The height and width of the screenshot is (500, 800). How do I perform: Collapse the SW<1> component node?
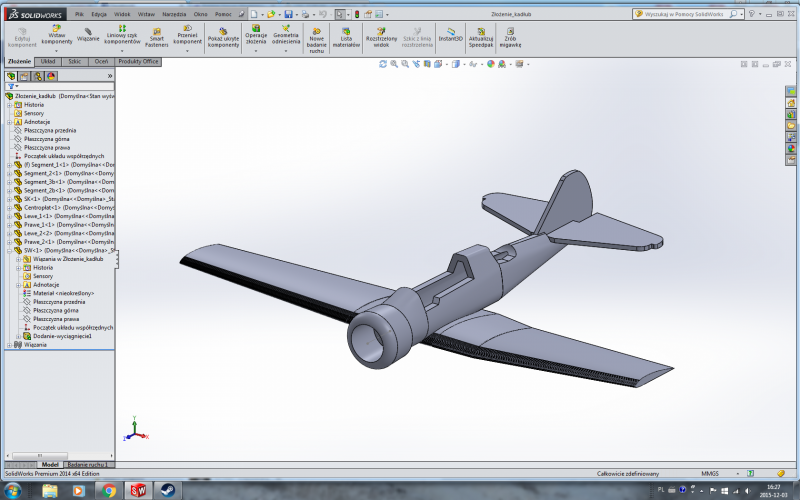tap(9, 250)
